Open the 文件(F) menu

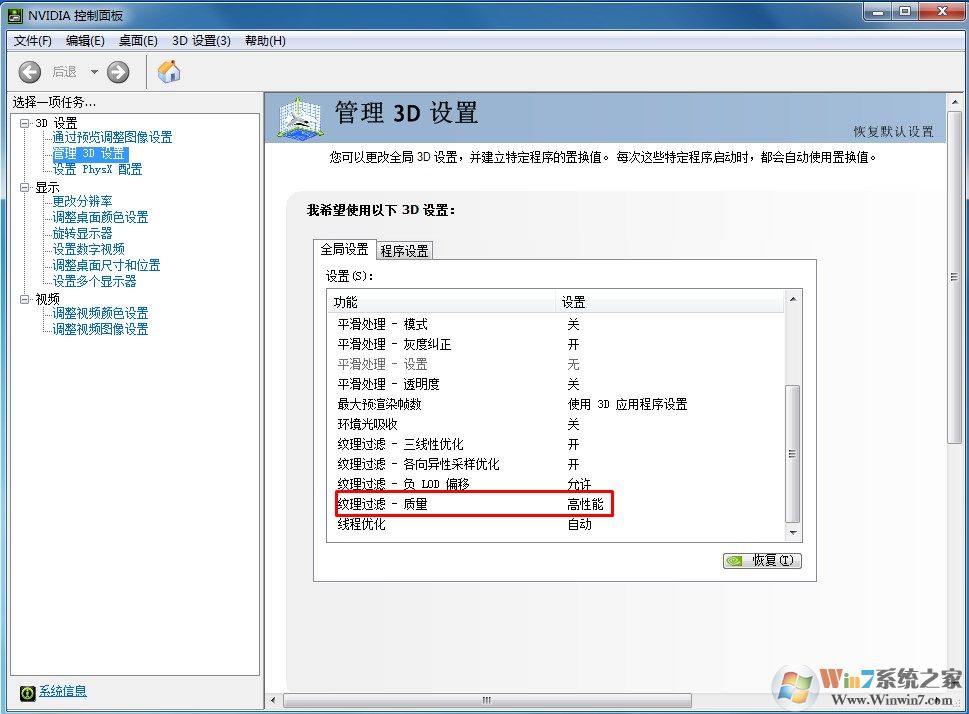tap(33, 41)
